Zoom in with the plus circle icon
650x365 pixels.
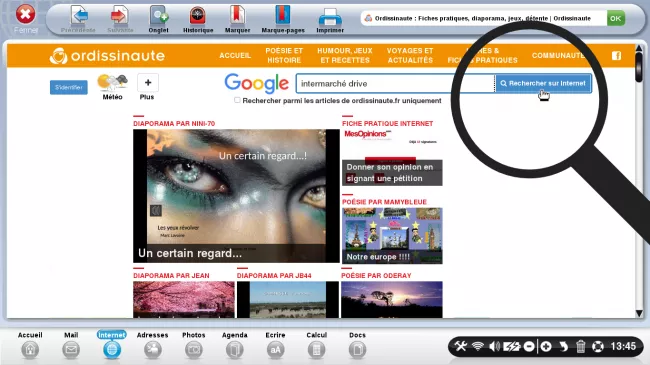[x=546, y=346]
